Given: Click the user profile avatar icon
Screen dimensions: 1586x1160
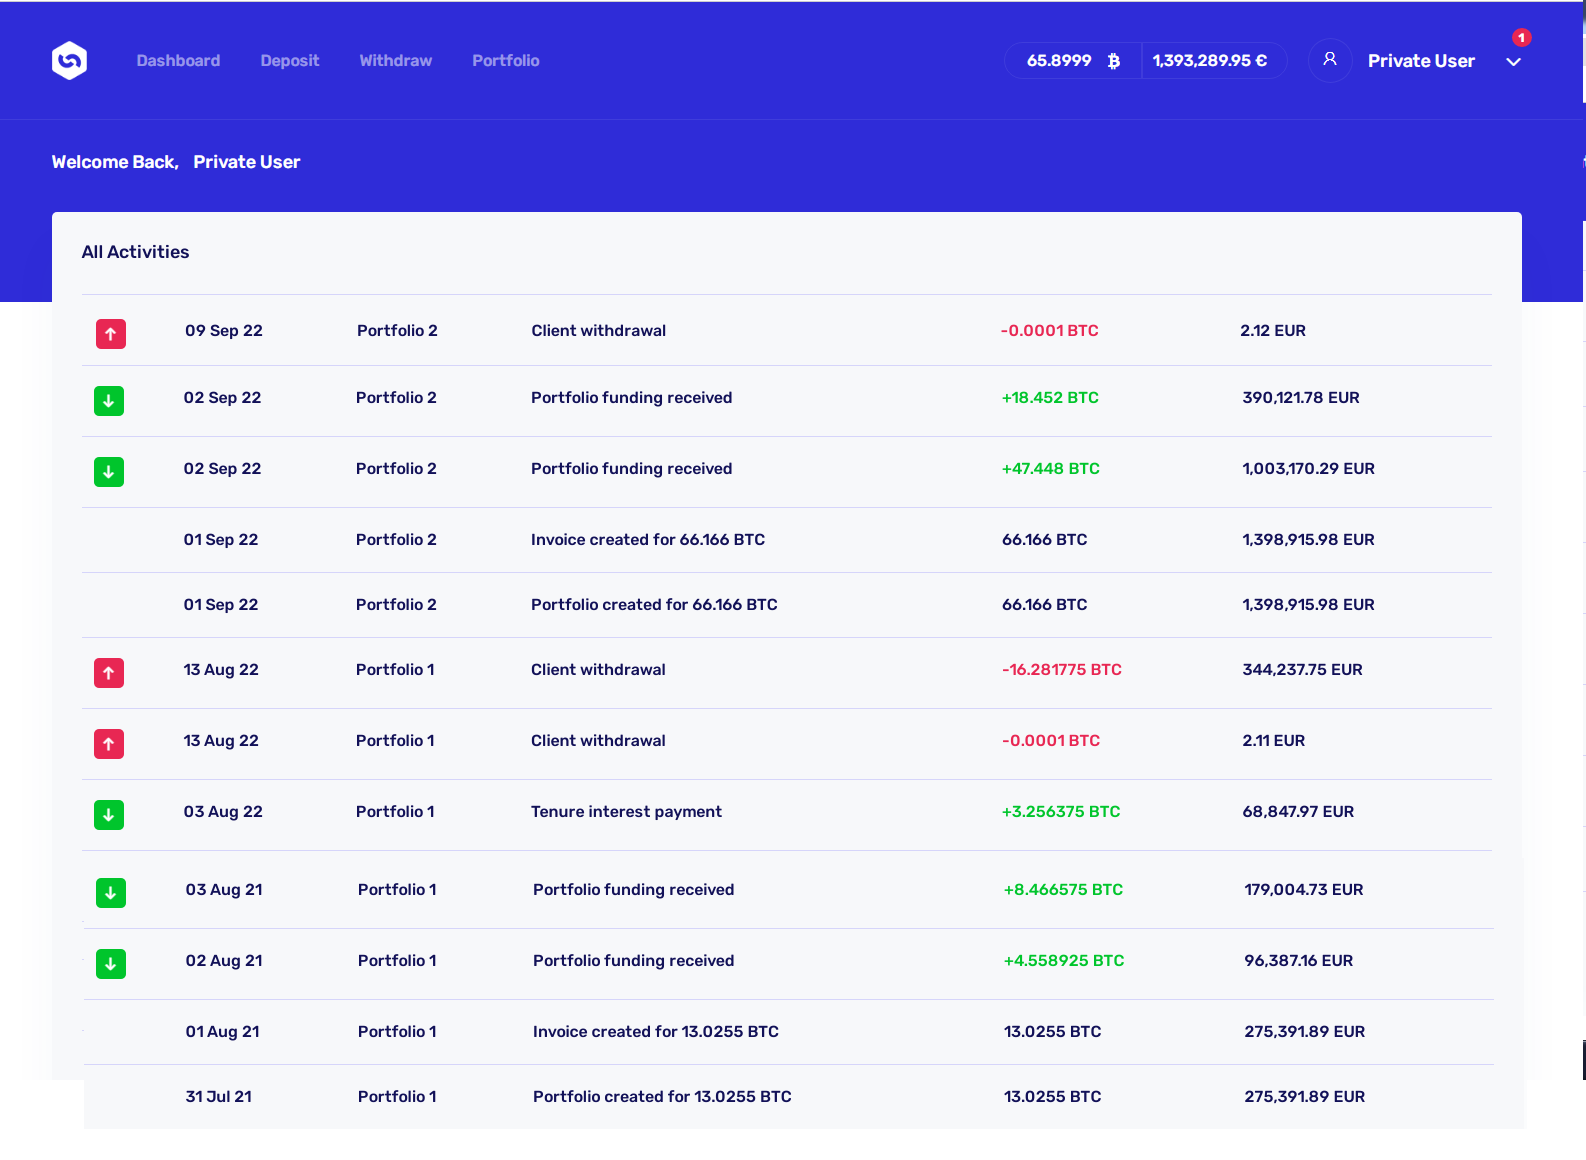Looking at the screenshot, I should [1329, 60].
